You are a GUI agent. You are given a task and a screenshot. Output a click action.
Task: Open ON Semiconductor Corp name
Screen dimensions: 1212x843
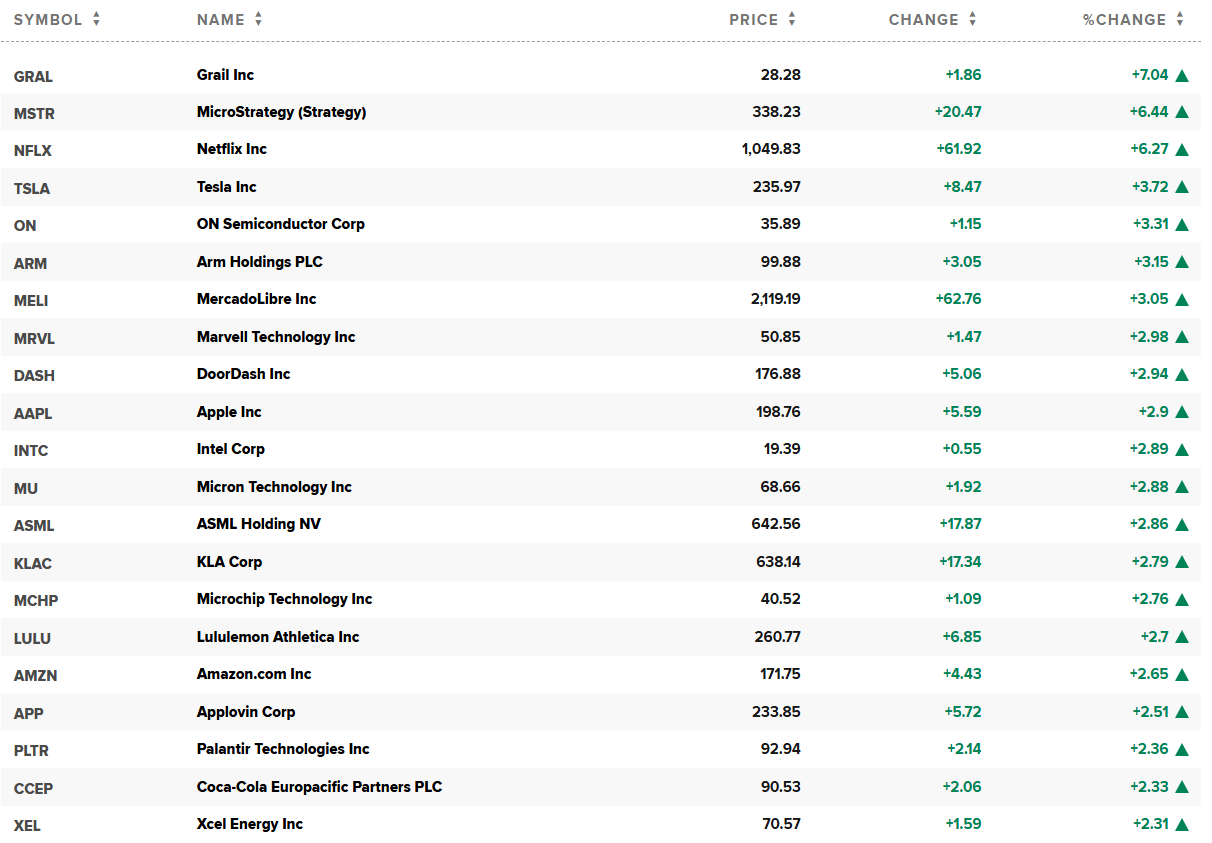pos(281,224)
